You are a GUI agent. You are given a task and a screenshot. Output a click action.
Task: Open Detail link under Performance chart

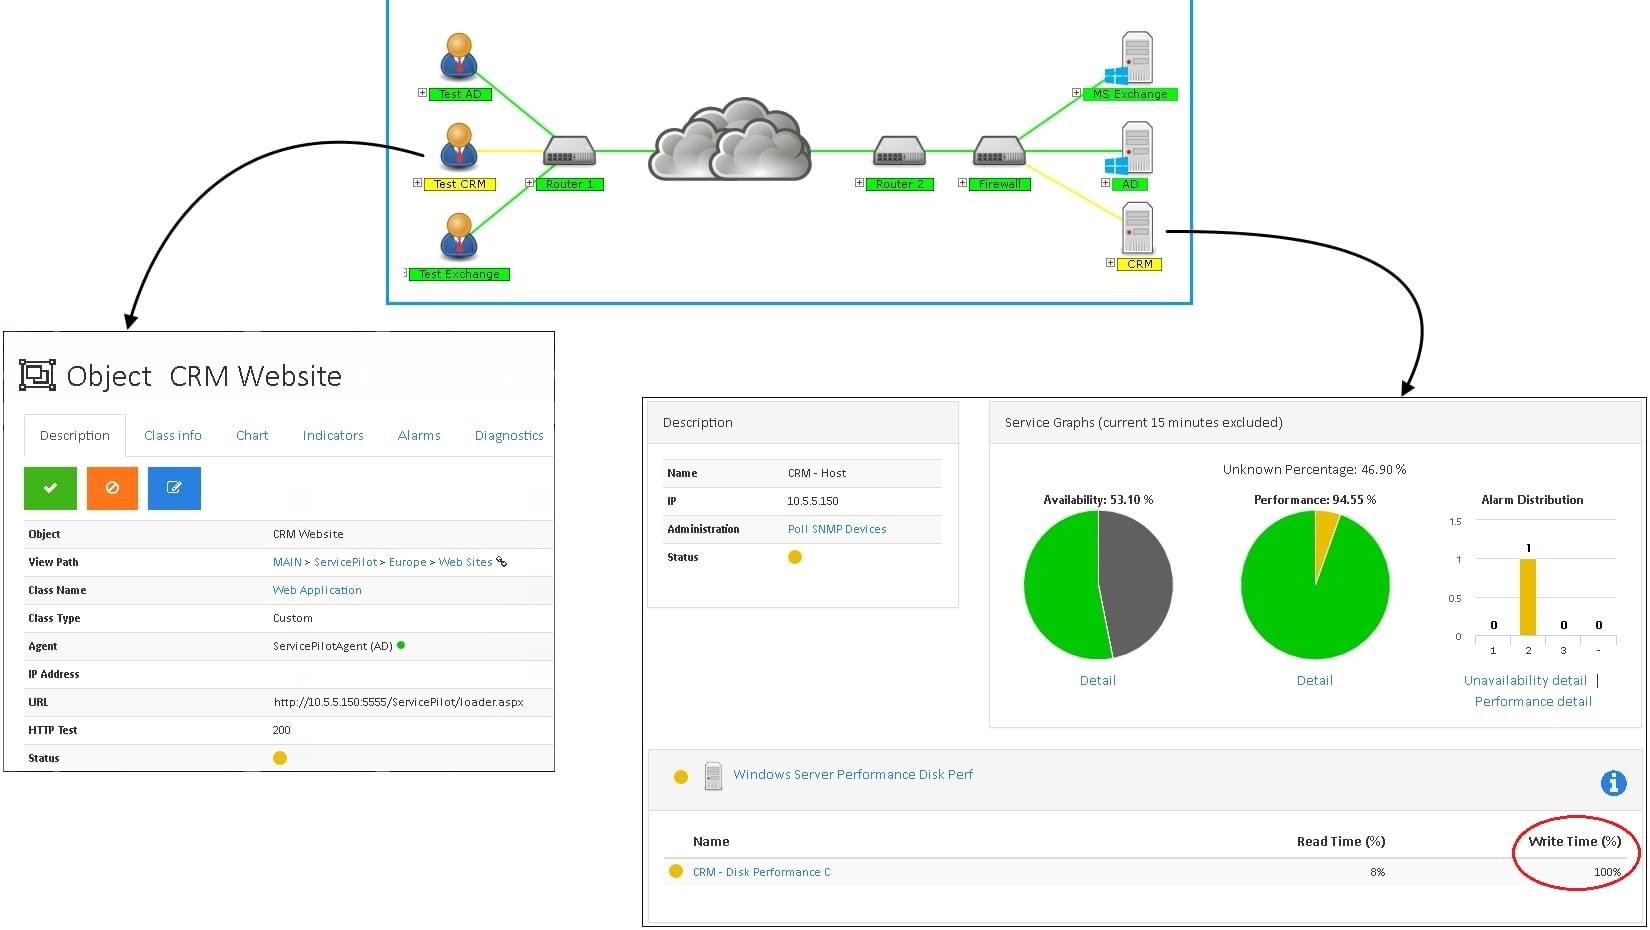click(x=1315, y=680)
